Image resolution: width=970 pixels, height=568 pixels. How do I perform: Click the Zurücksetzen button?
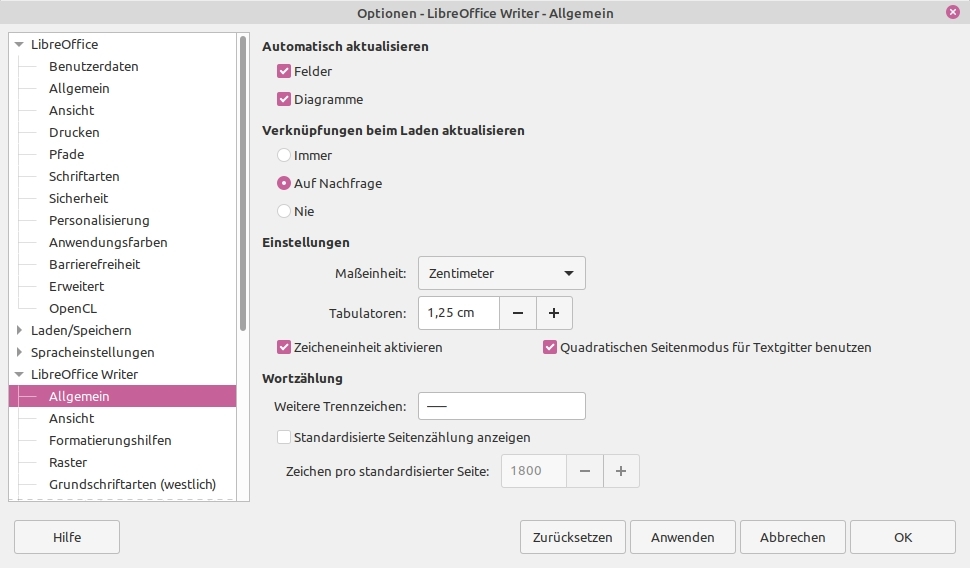coord(573,537)
